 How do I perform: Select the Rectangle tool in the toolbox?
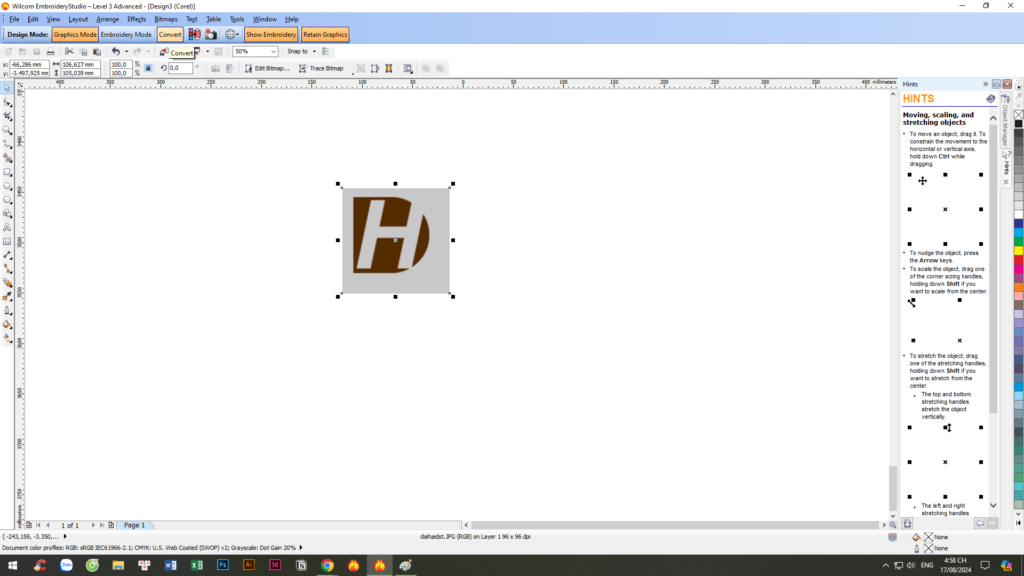[7, 172]
